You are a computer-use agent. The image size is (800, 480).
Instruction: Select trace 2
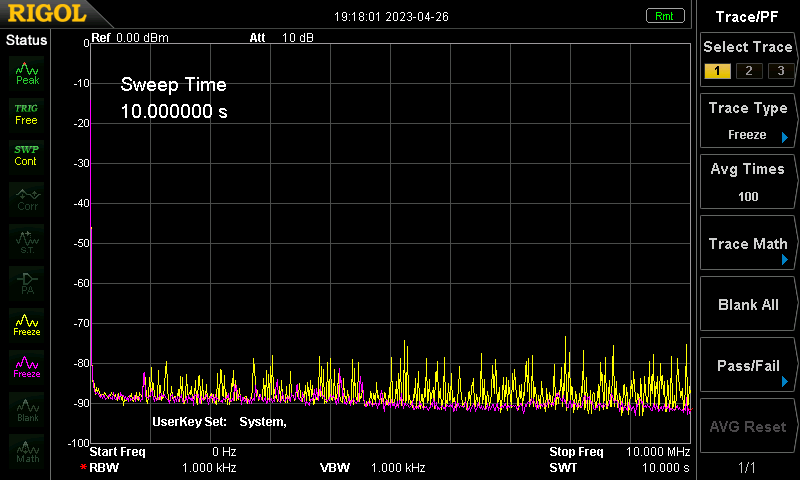[x=749, y=71]
